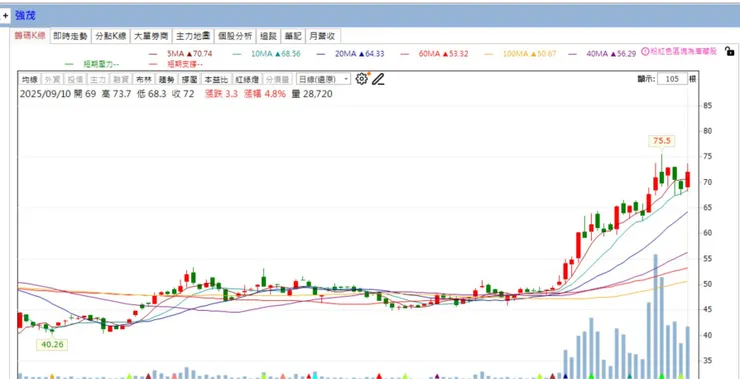740x379 pixels.
Task: Open the 分點K線 tab
Action: [x=111, y=36]
